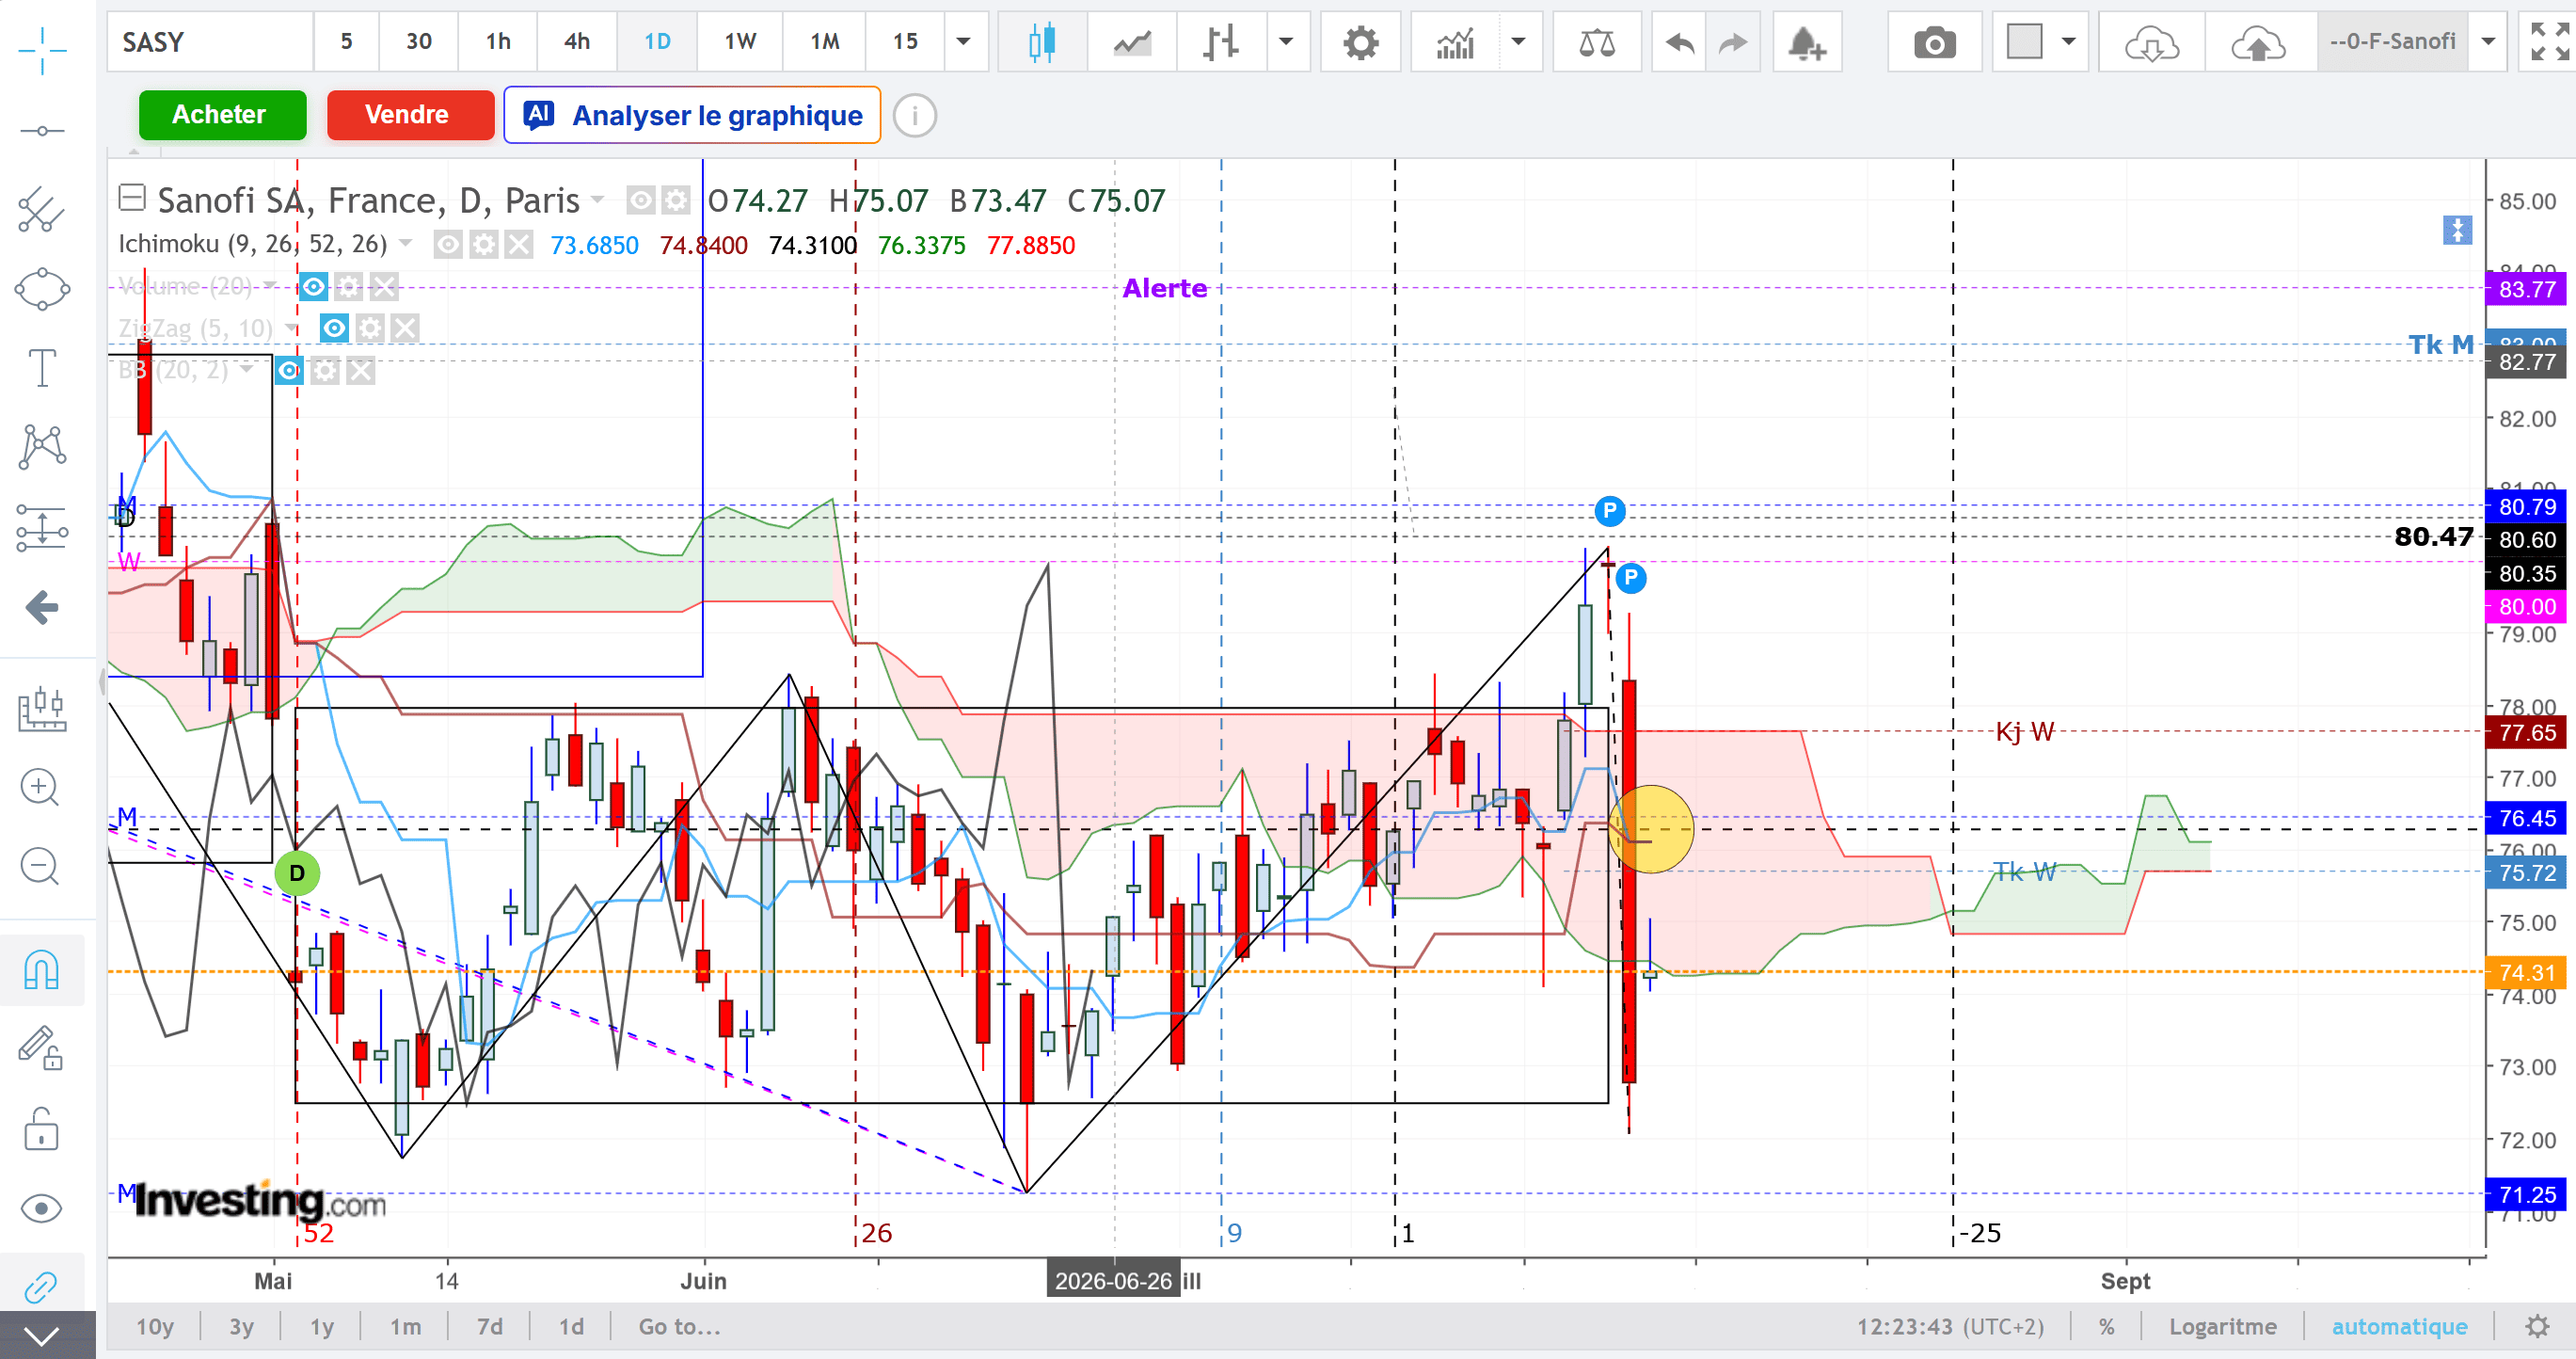Expand the Ichimoku indicator dropdown arrow
2576x1359 pixels.
point(405,244)
